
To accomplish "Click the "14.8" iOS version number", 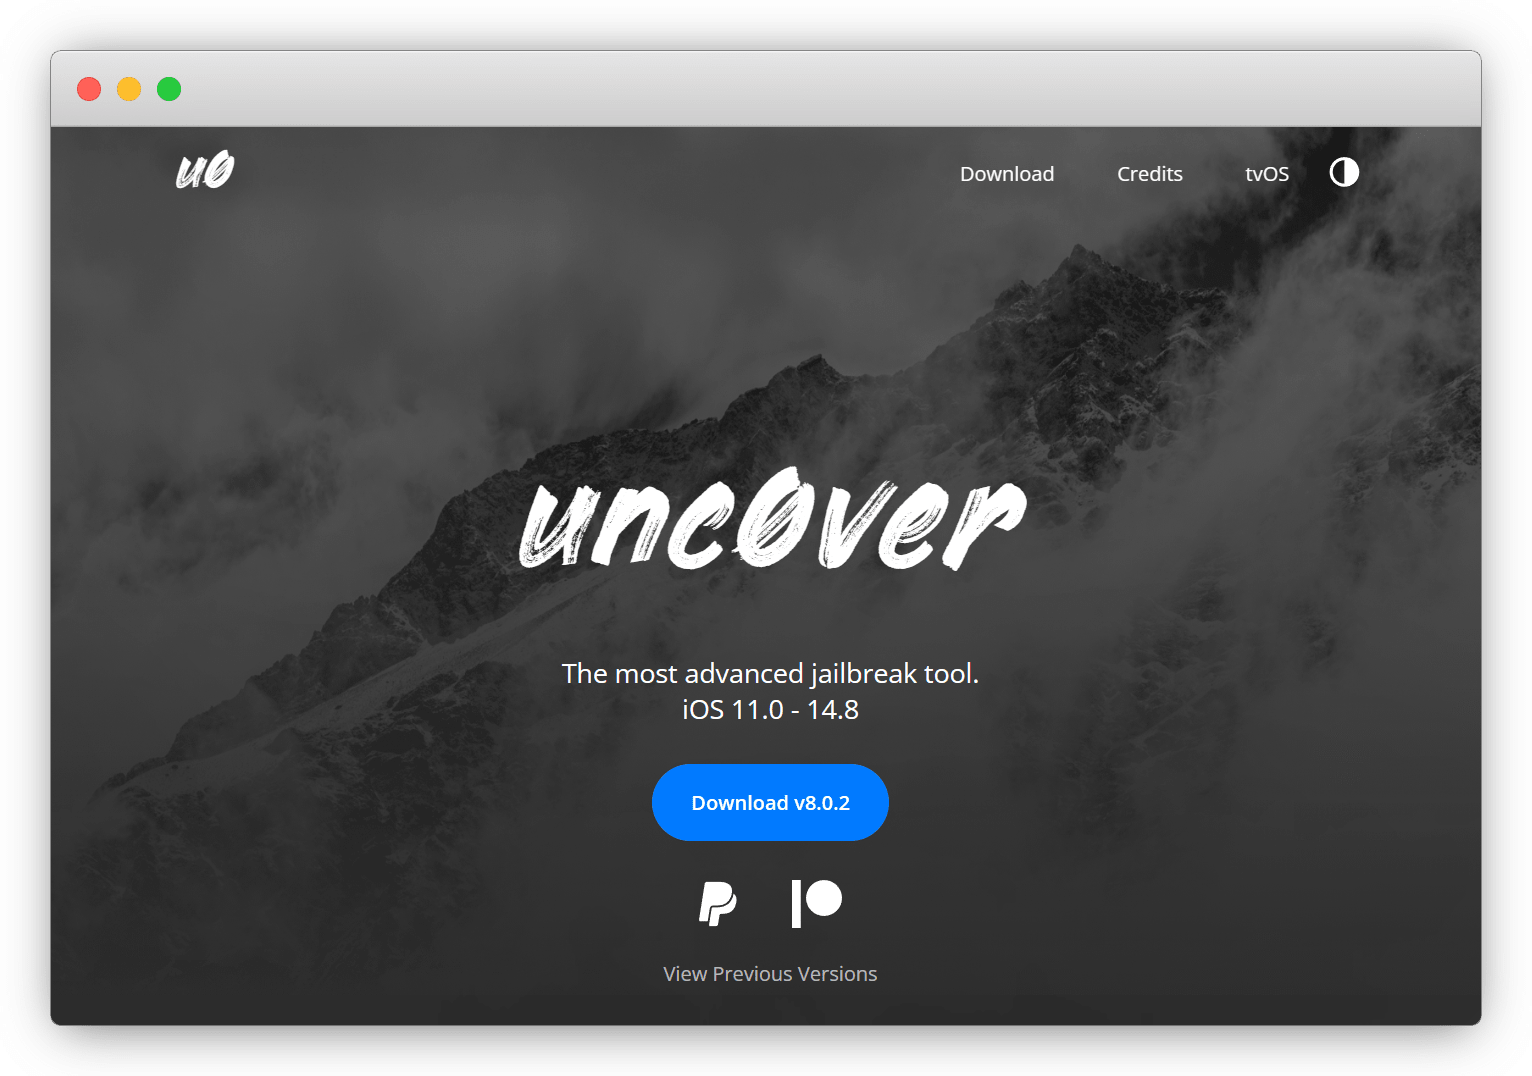I will point(833,710).
